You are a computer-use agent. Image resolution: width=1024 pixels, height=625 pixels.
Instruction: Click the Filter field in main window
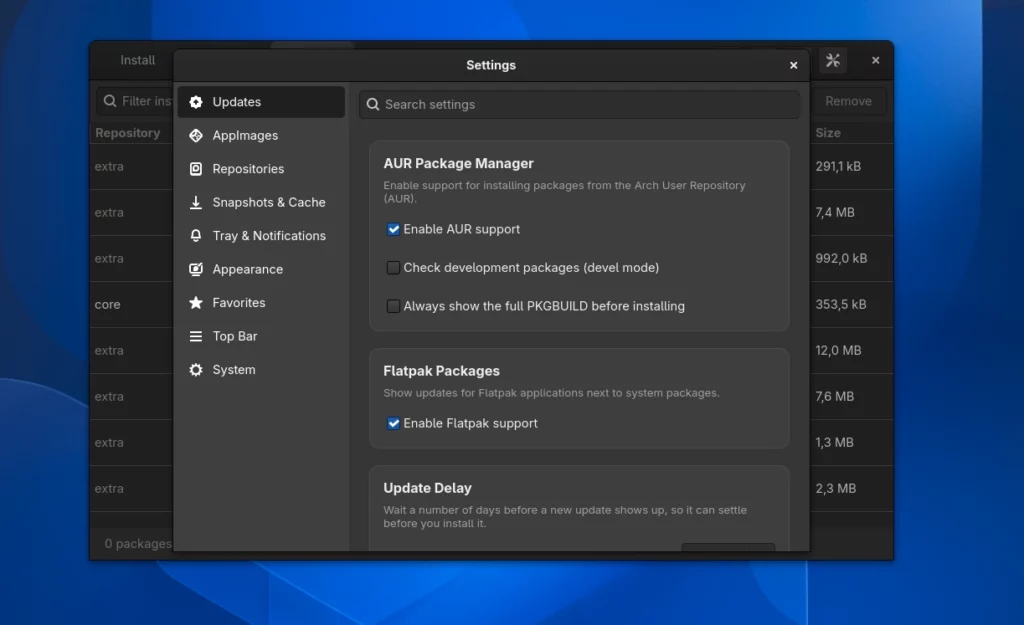pyautogui.click(x=135, y=101)
